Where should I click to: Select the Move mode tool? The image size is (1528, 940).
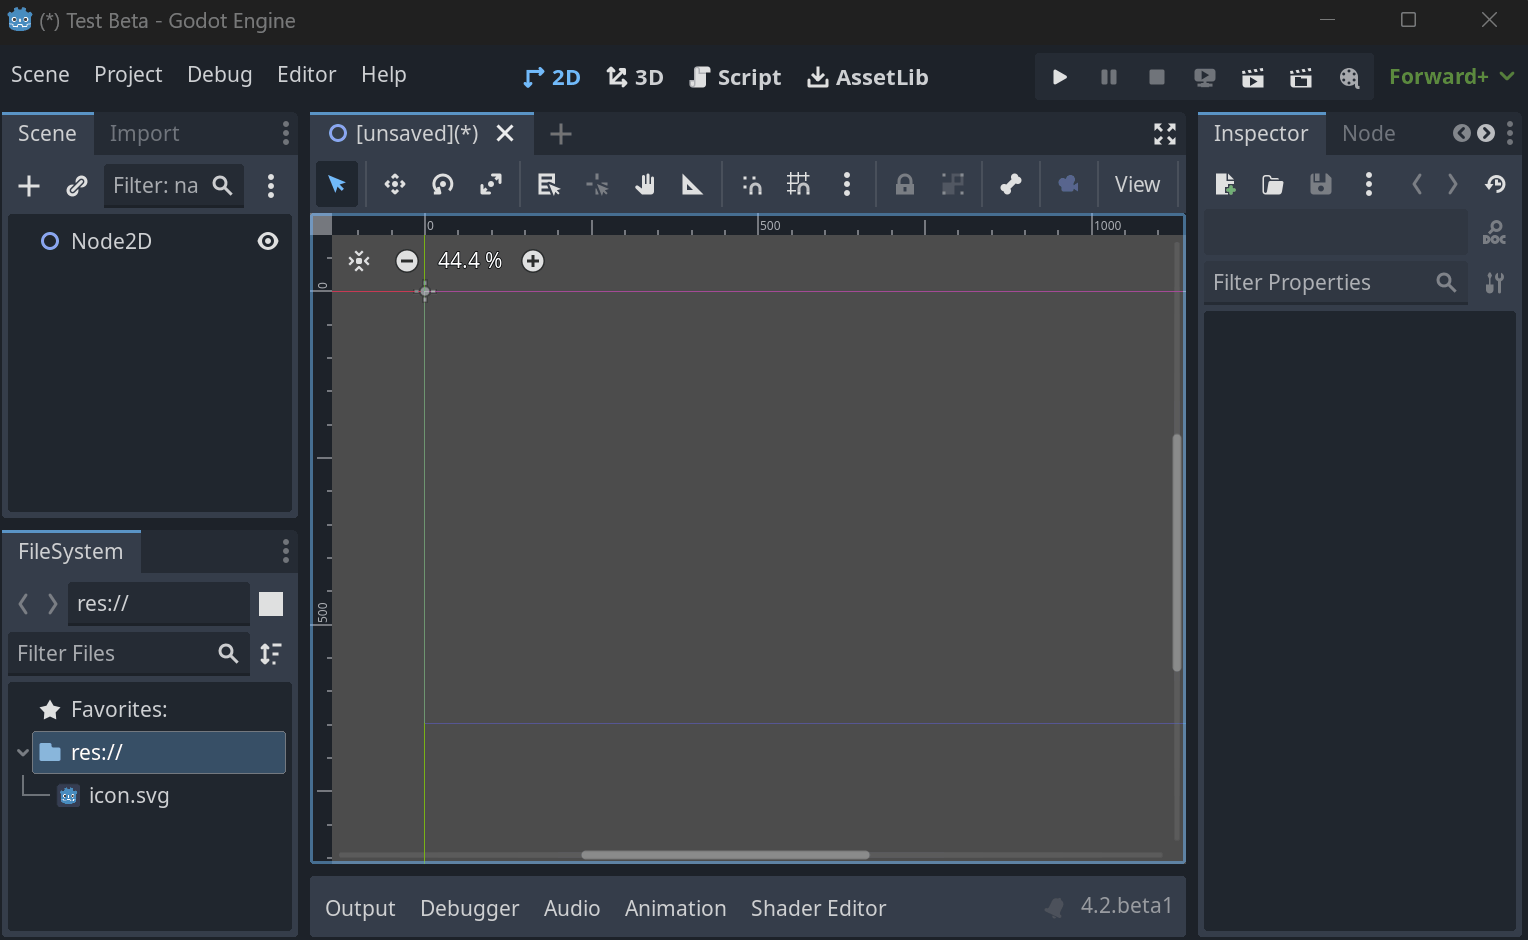click(x=394, y=184)
